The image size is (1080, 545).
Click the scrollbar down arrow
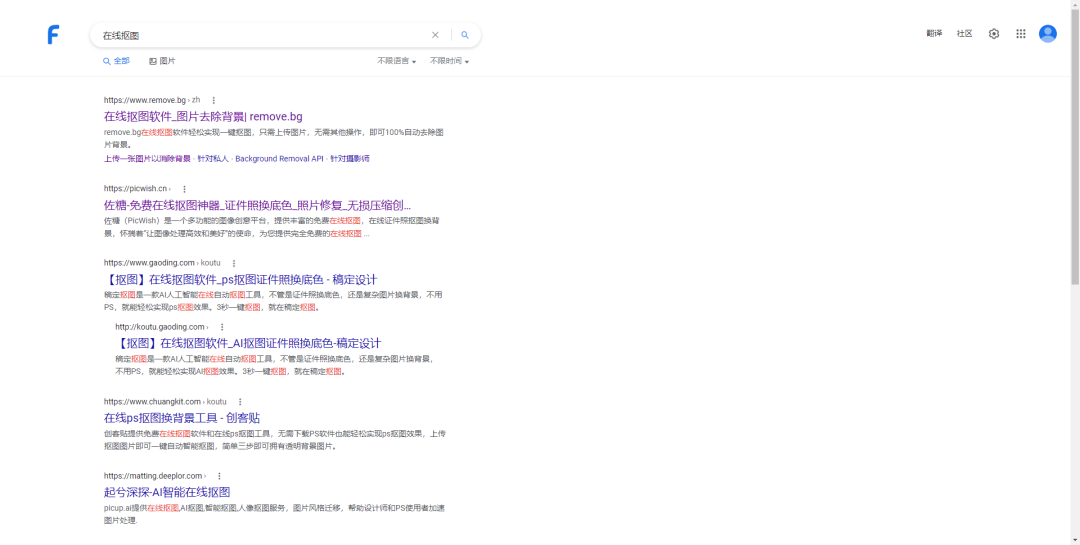click(x=1074, y=541)
